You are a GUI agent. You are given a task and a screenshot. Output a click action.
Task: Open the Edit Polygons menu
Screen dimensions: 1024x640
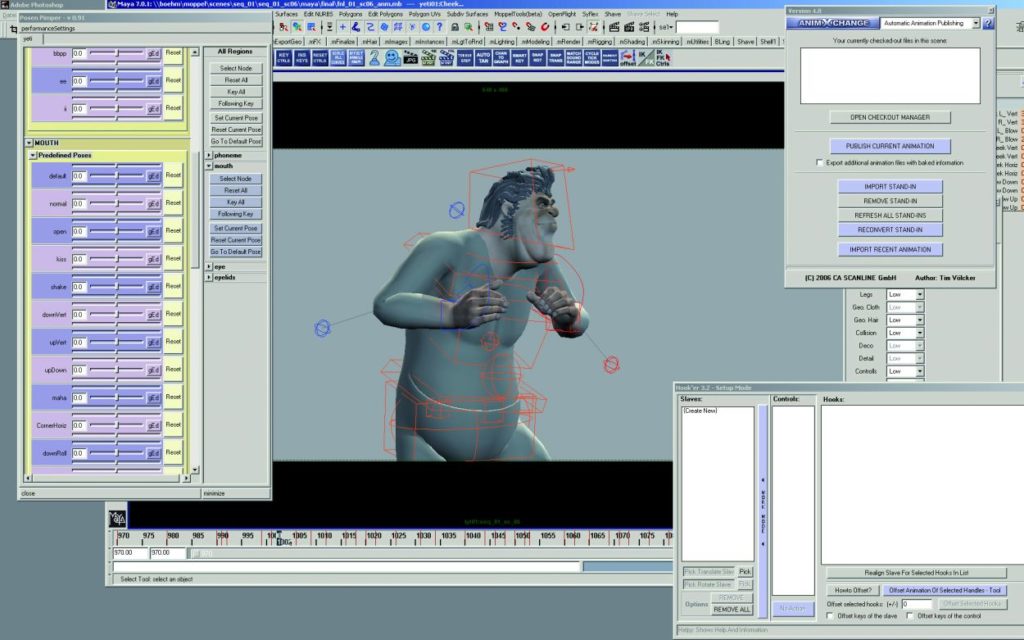[385, 14]
